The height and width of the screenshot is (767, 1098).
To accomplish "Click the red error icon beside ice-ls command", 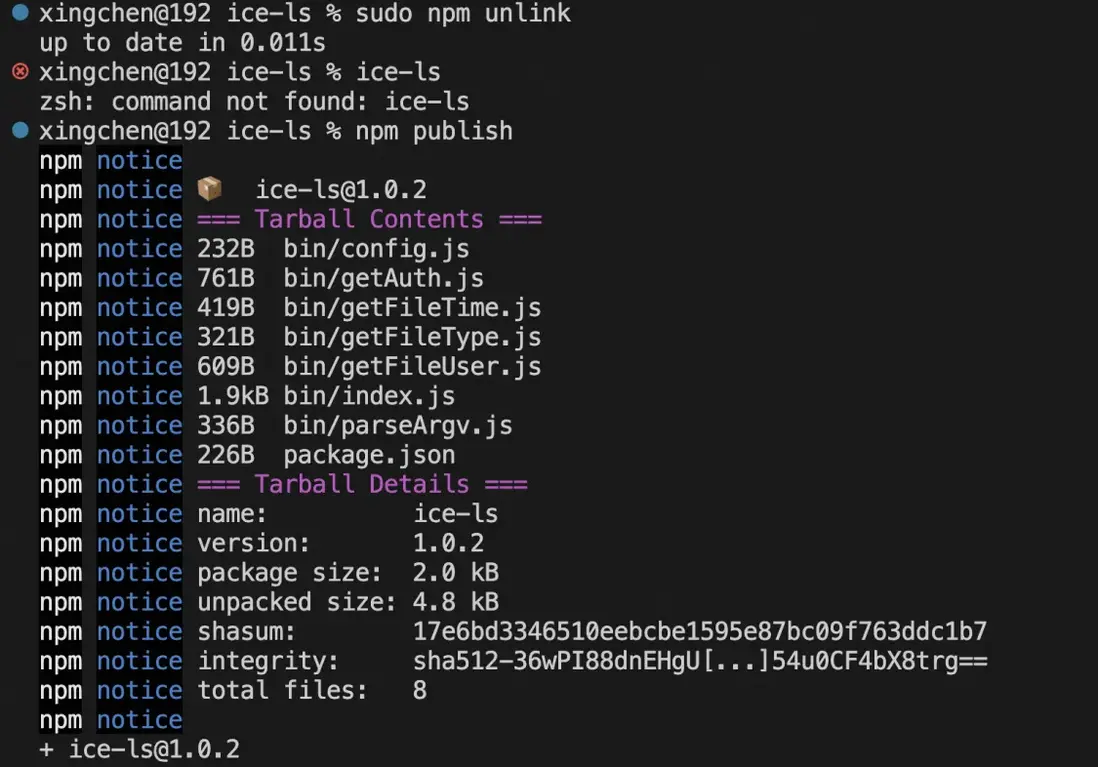I will pyautogui.click(x=20, y=71).
